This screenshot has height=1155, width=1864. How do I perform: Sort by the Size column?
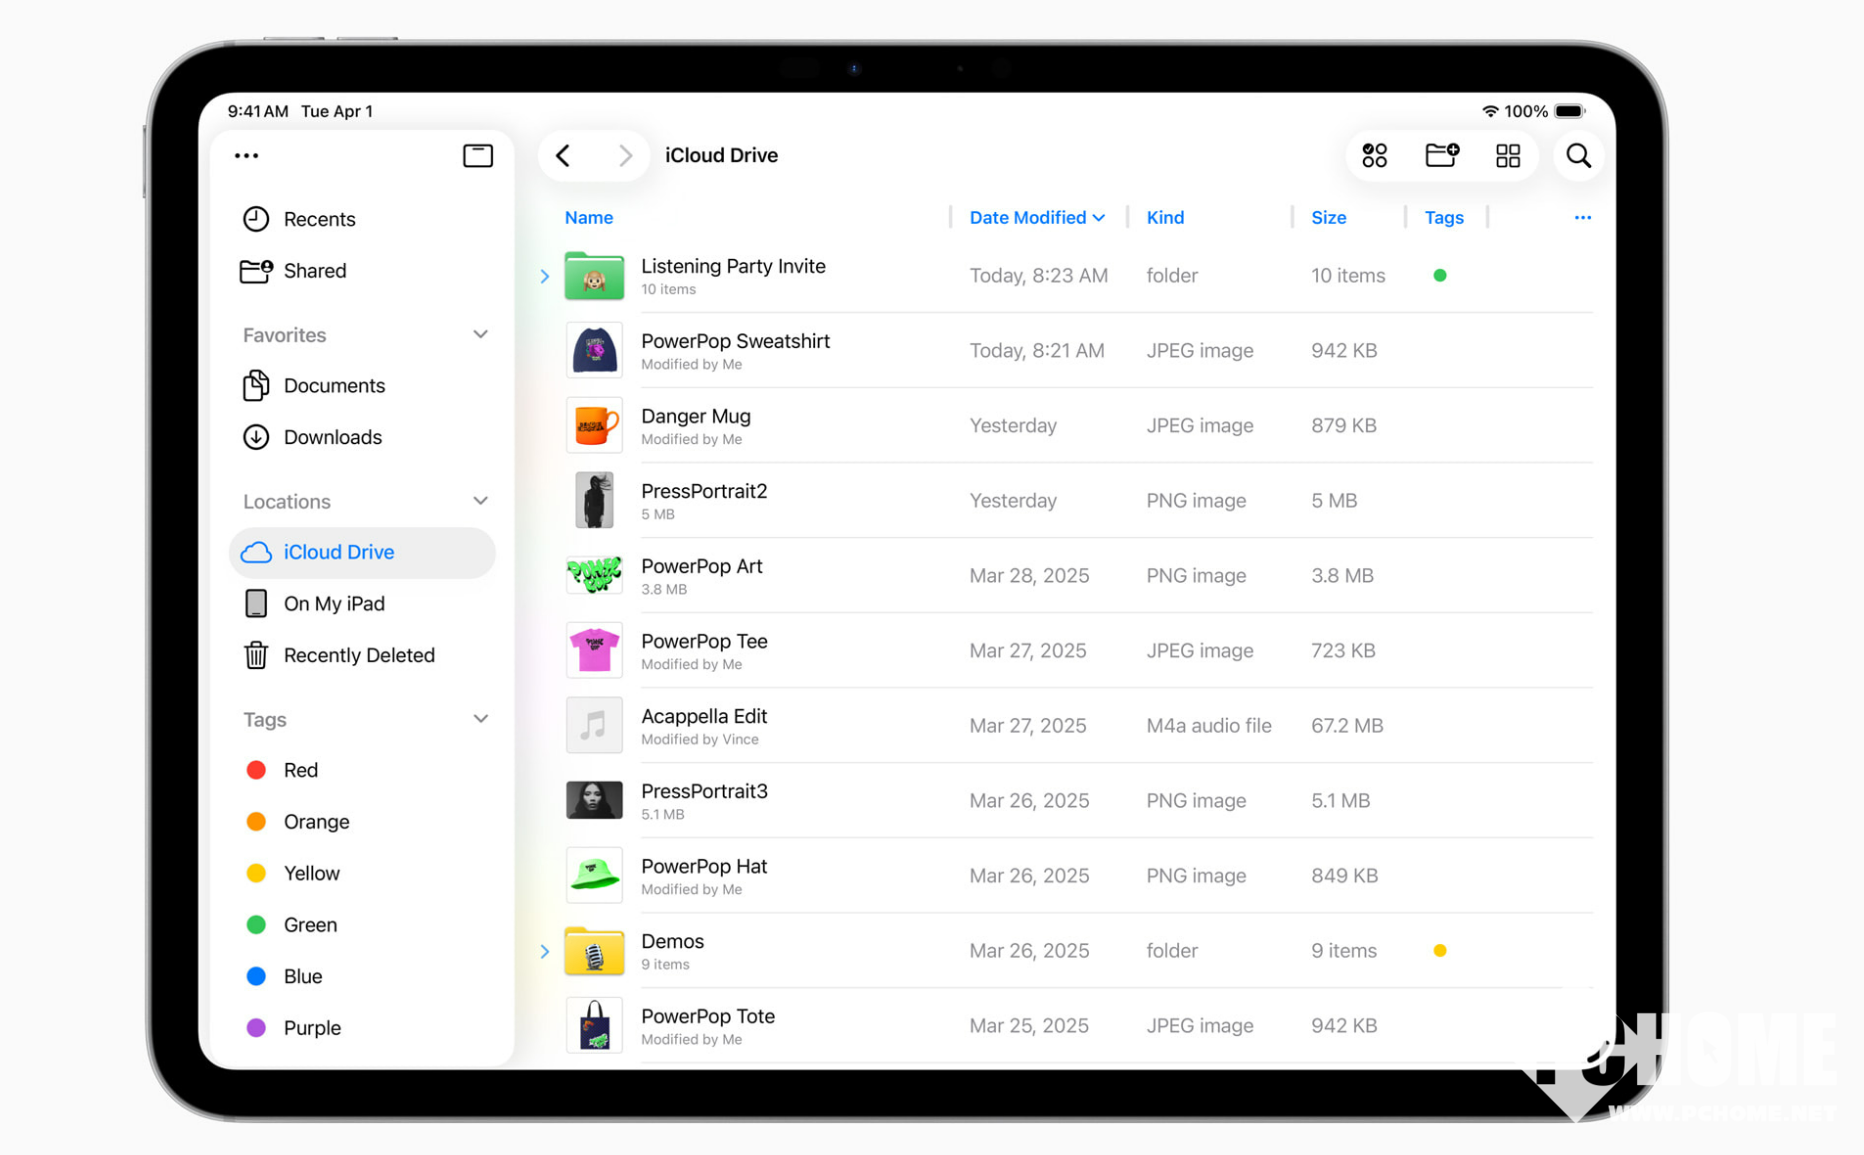point(1328,218)
